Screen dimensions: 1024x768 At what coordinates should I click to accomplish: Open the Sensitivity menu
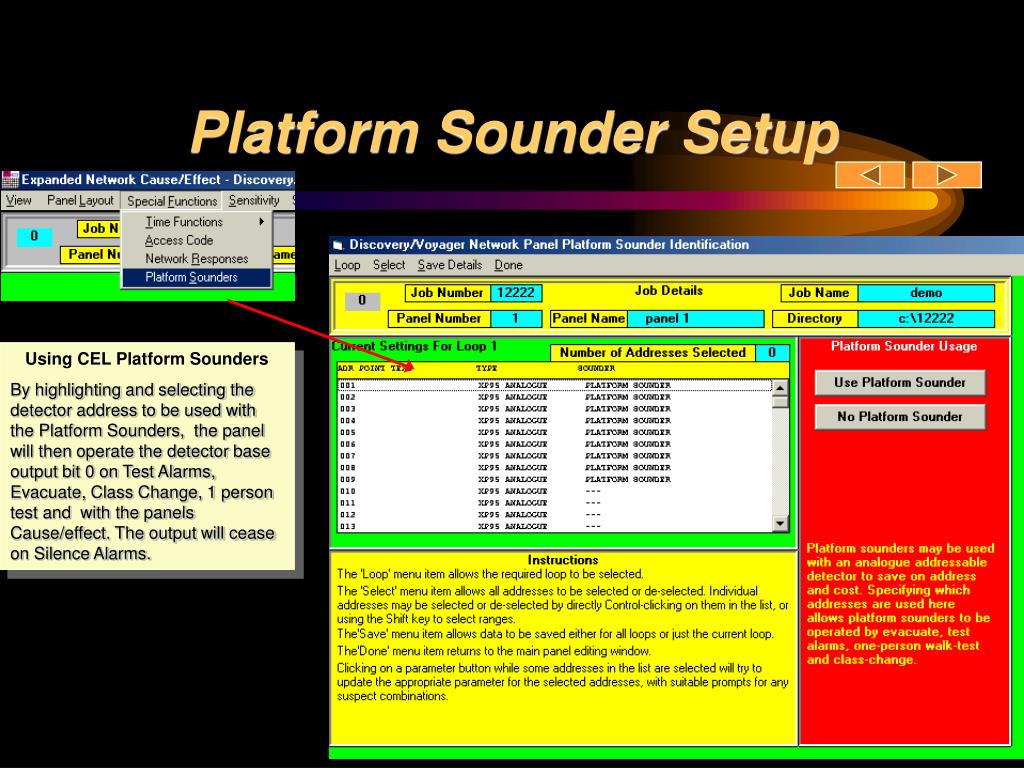[254, 200]
